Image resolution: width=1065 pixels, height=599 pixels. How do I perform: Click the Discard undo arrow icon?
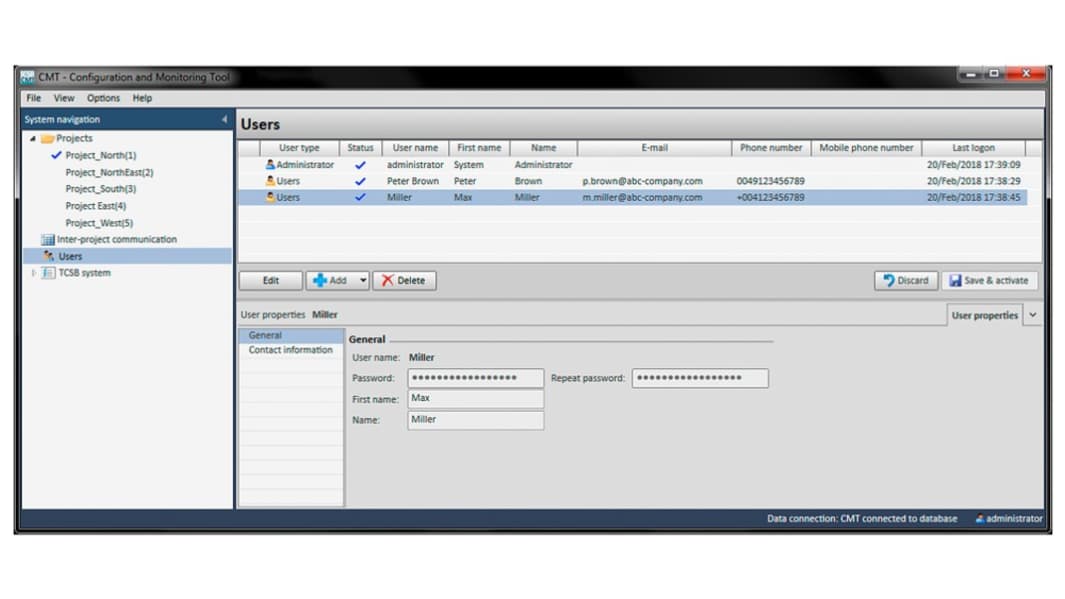click(888, 280)
